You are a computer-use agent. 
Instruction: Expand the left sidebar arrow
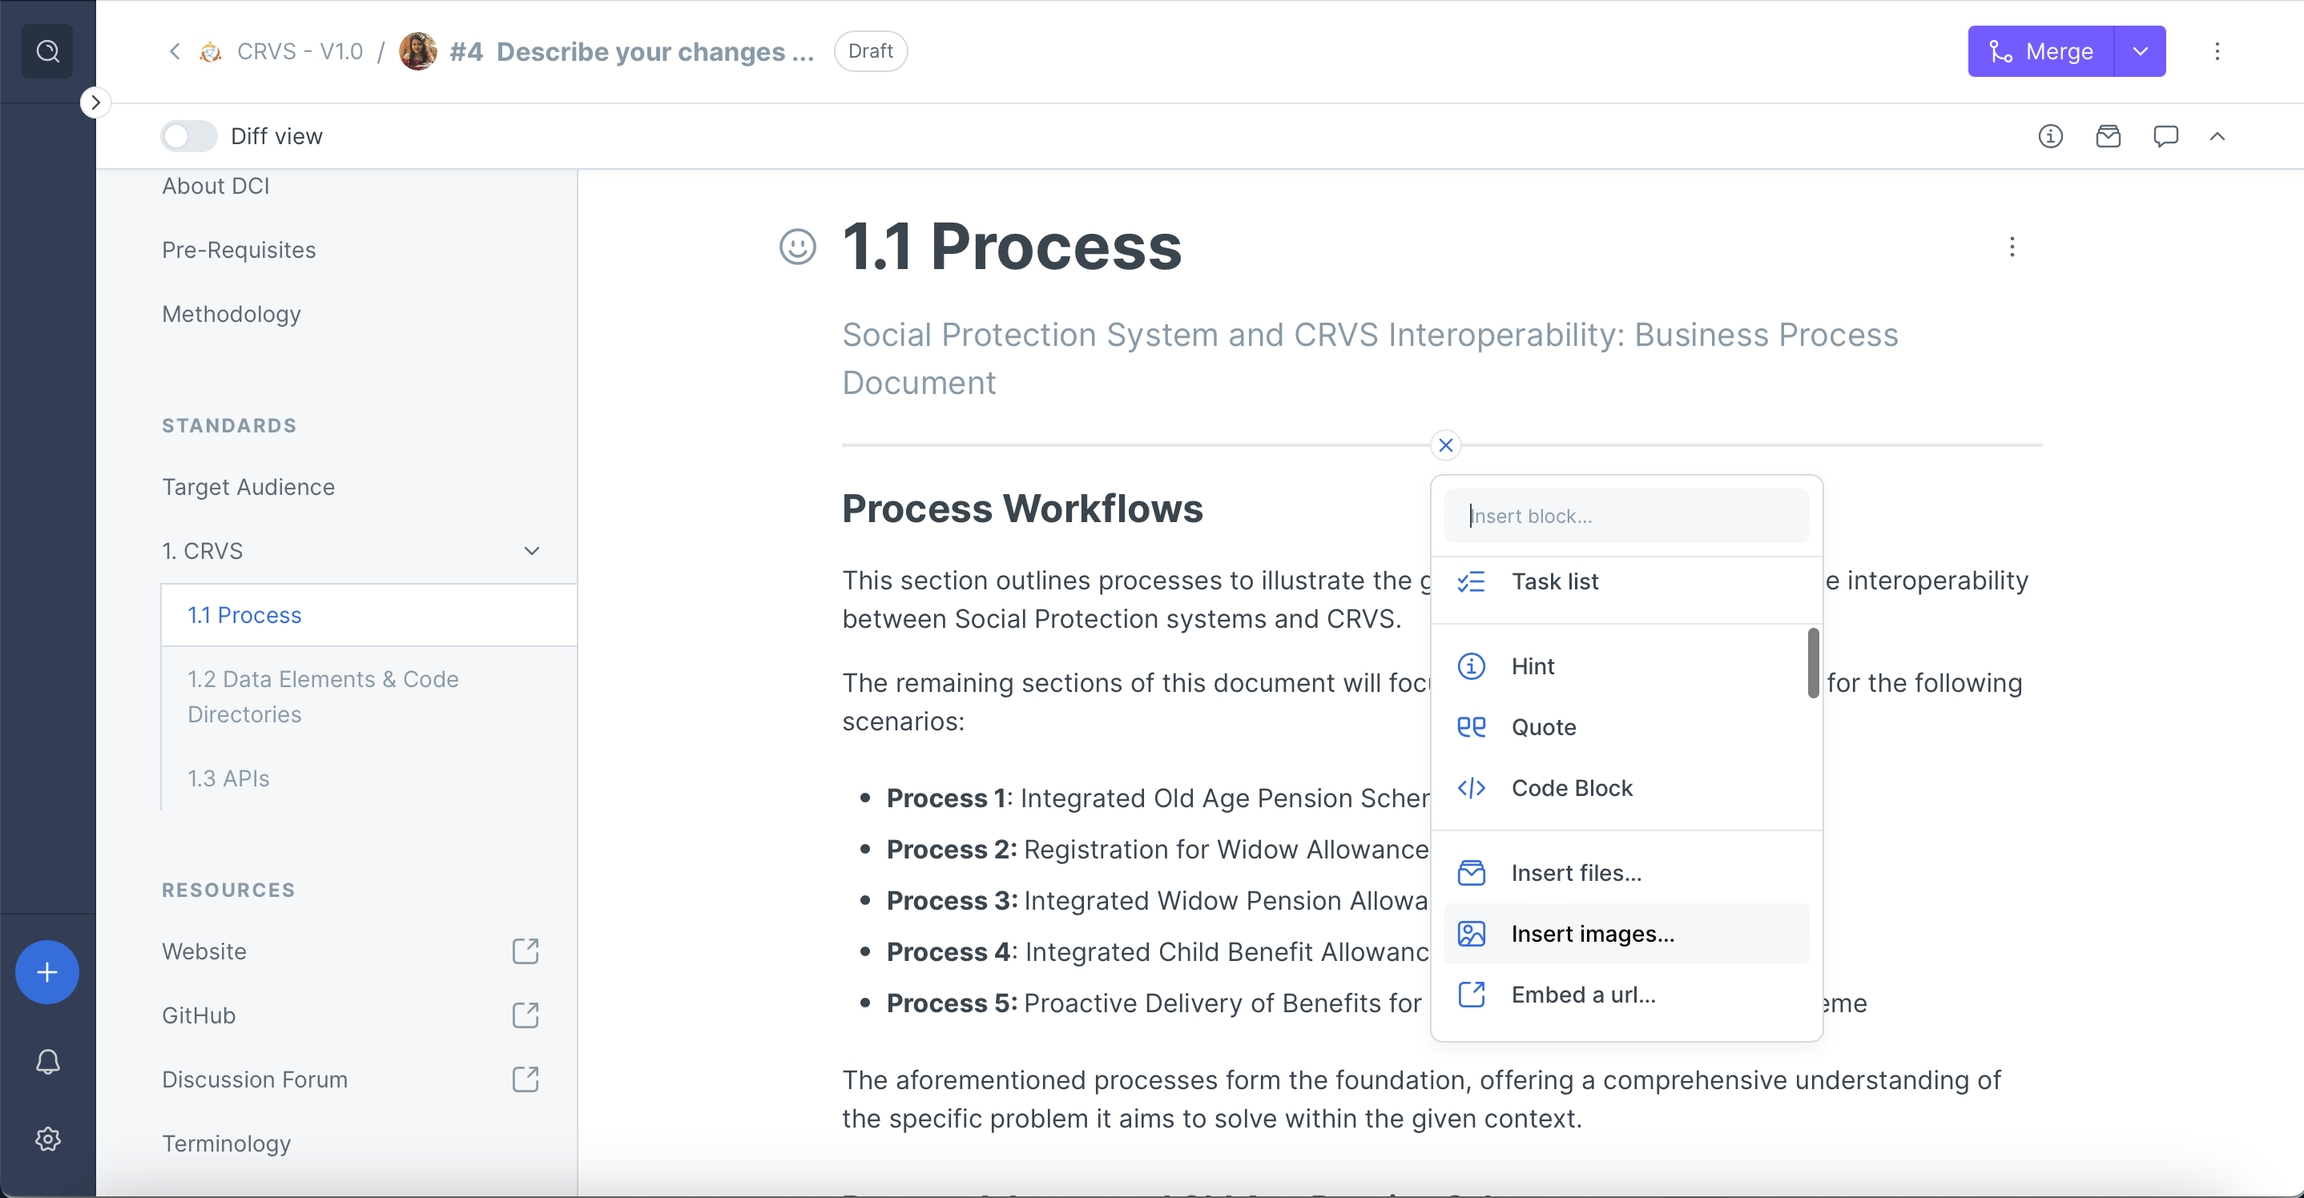coord(95,102)
